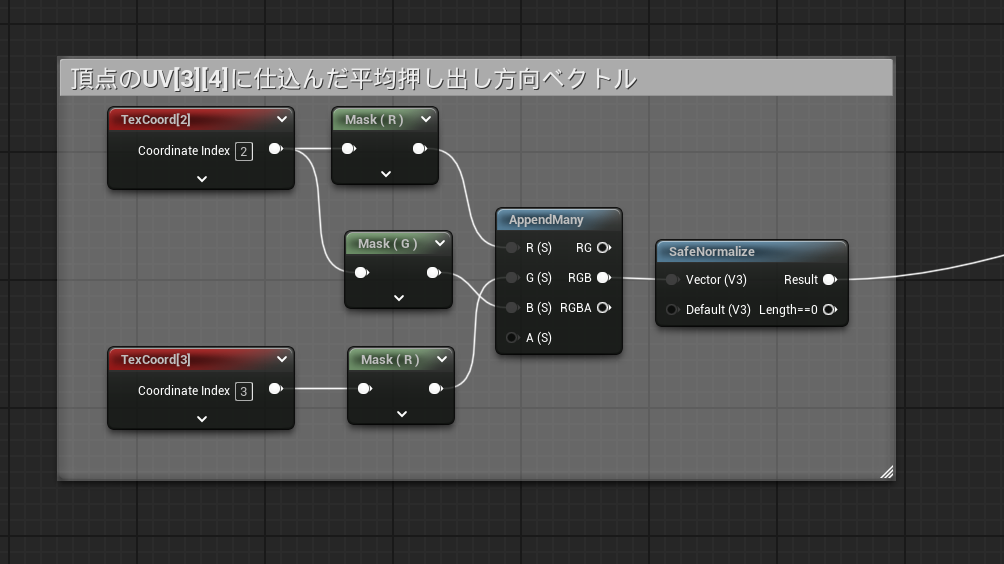
Task: Expand Mask (G) node bottom chevron
Action: 399,298
